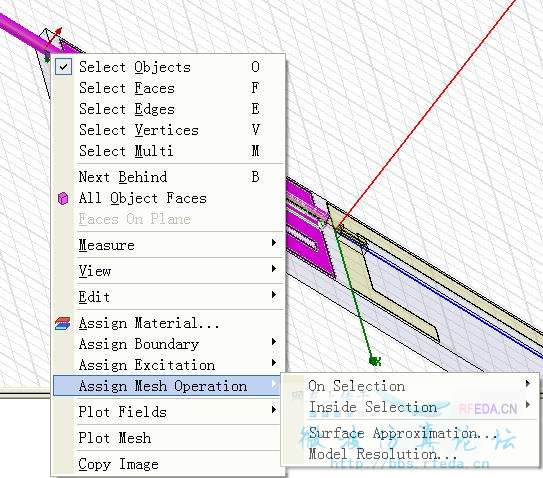Open Assign Boundary submenu

[169, 344]
